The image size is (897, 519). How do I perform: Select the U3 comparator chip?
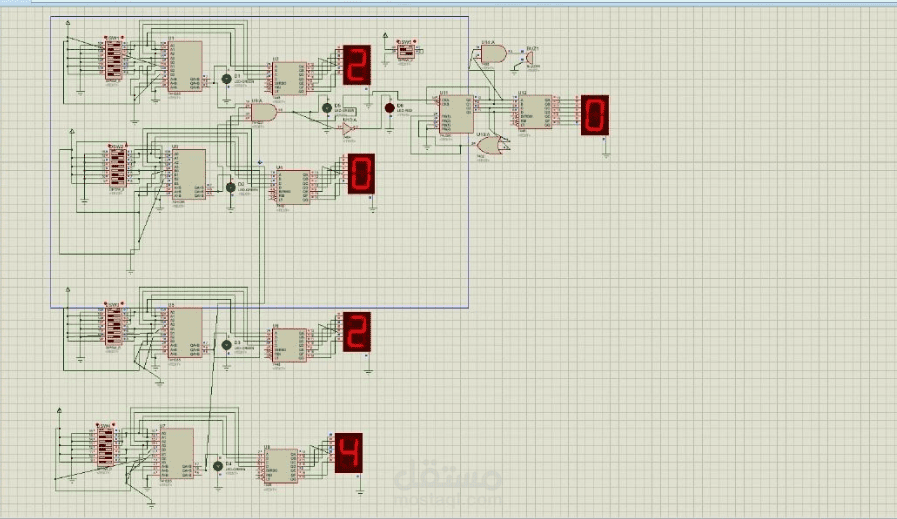[189, 175]
